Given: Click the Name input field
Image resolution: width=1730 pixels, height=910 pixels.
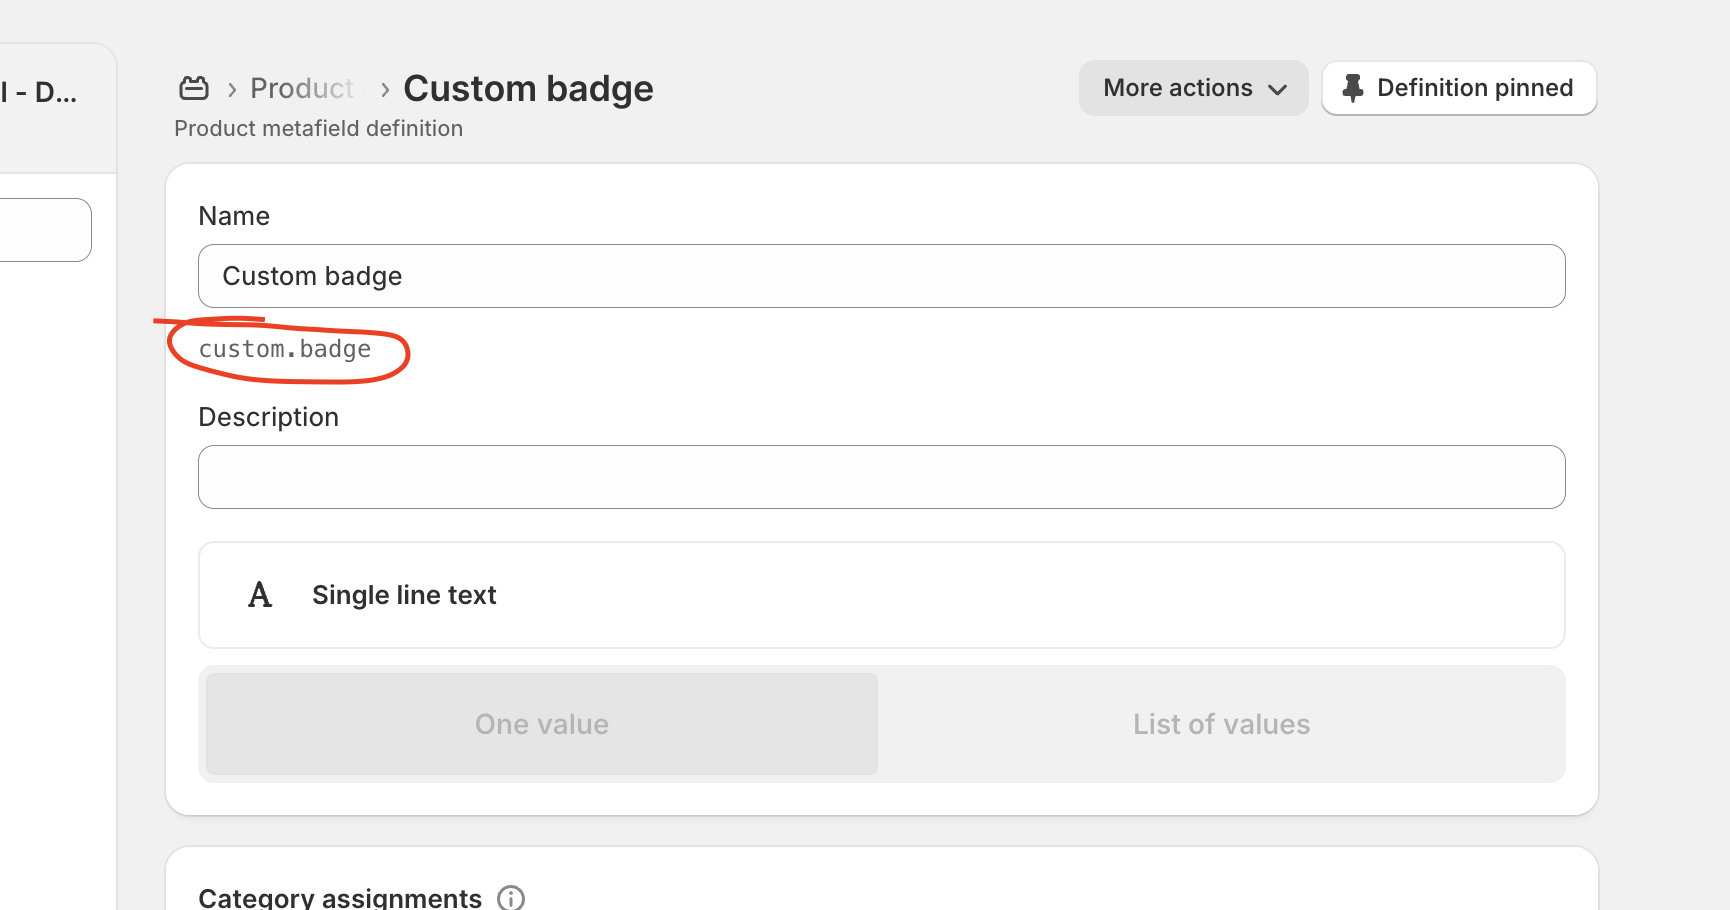Looking at the screenshot, I should (882, 276).
